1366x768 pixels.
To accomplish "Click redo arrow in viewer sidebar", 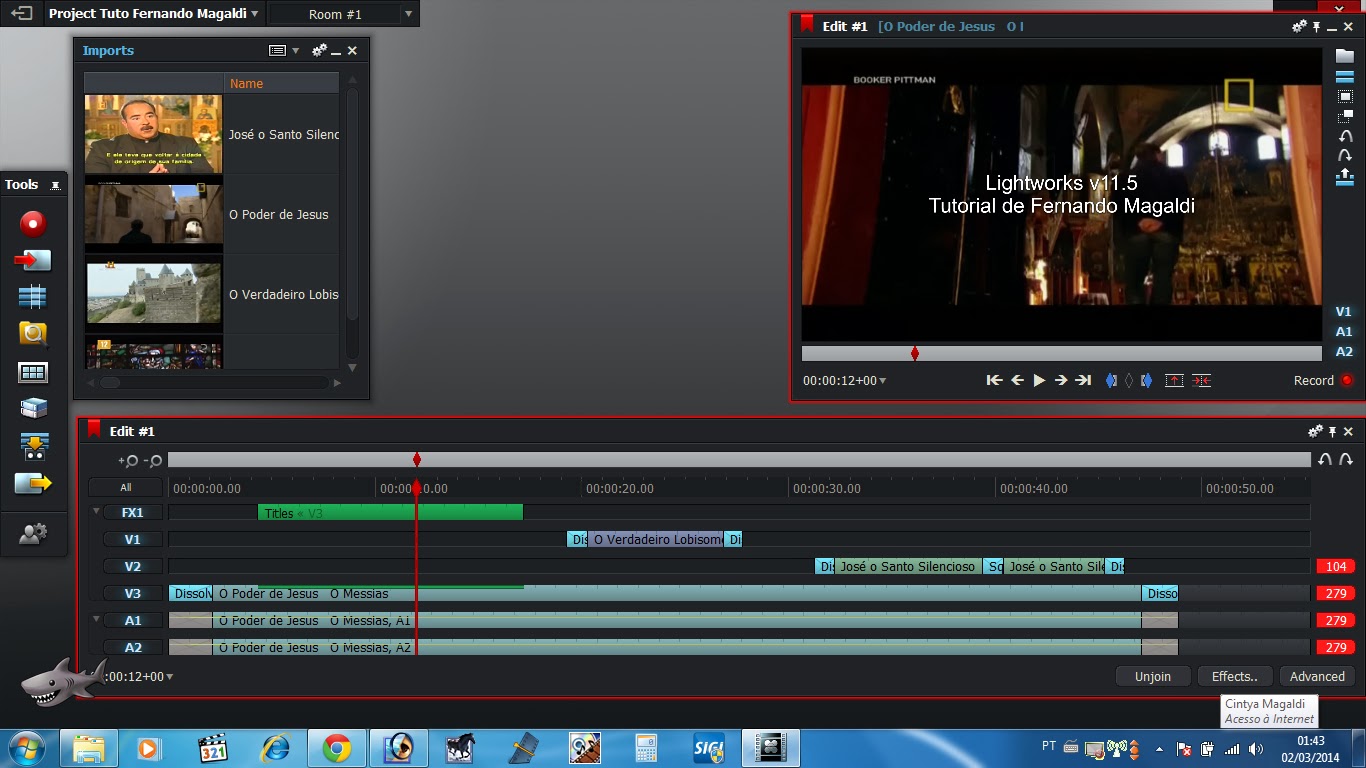I will point(1345,155).
